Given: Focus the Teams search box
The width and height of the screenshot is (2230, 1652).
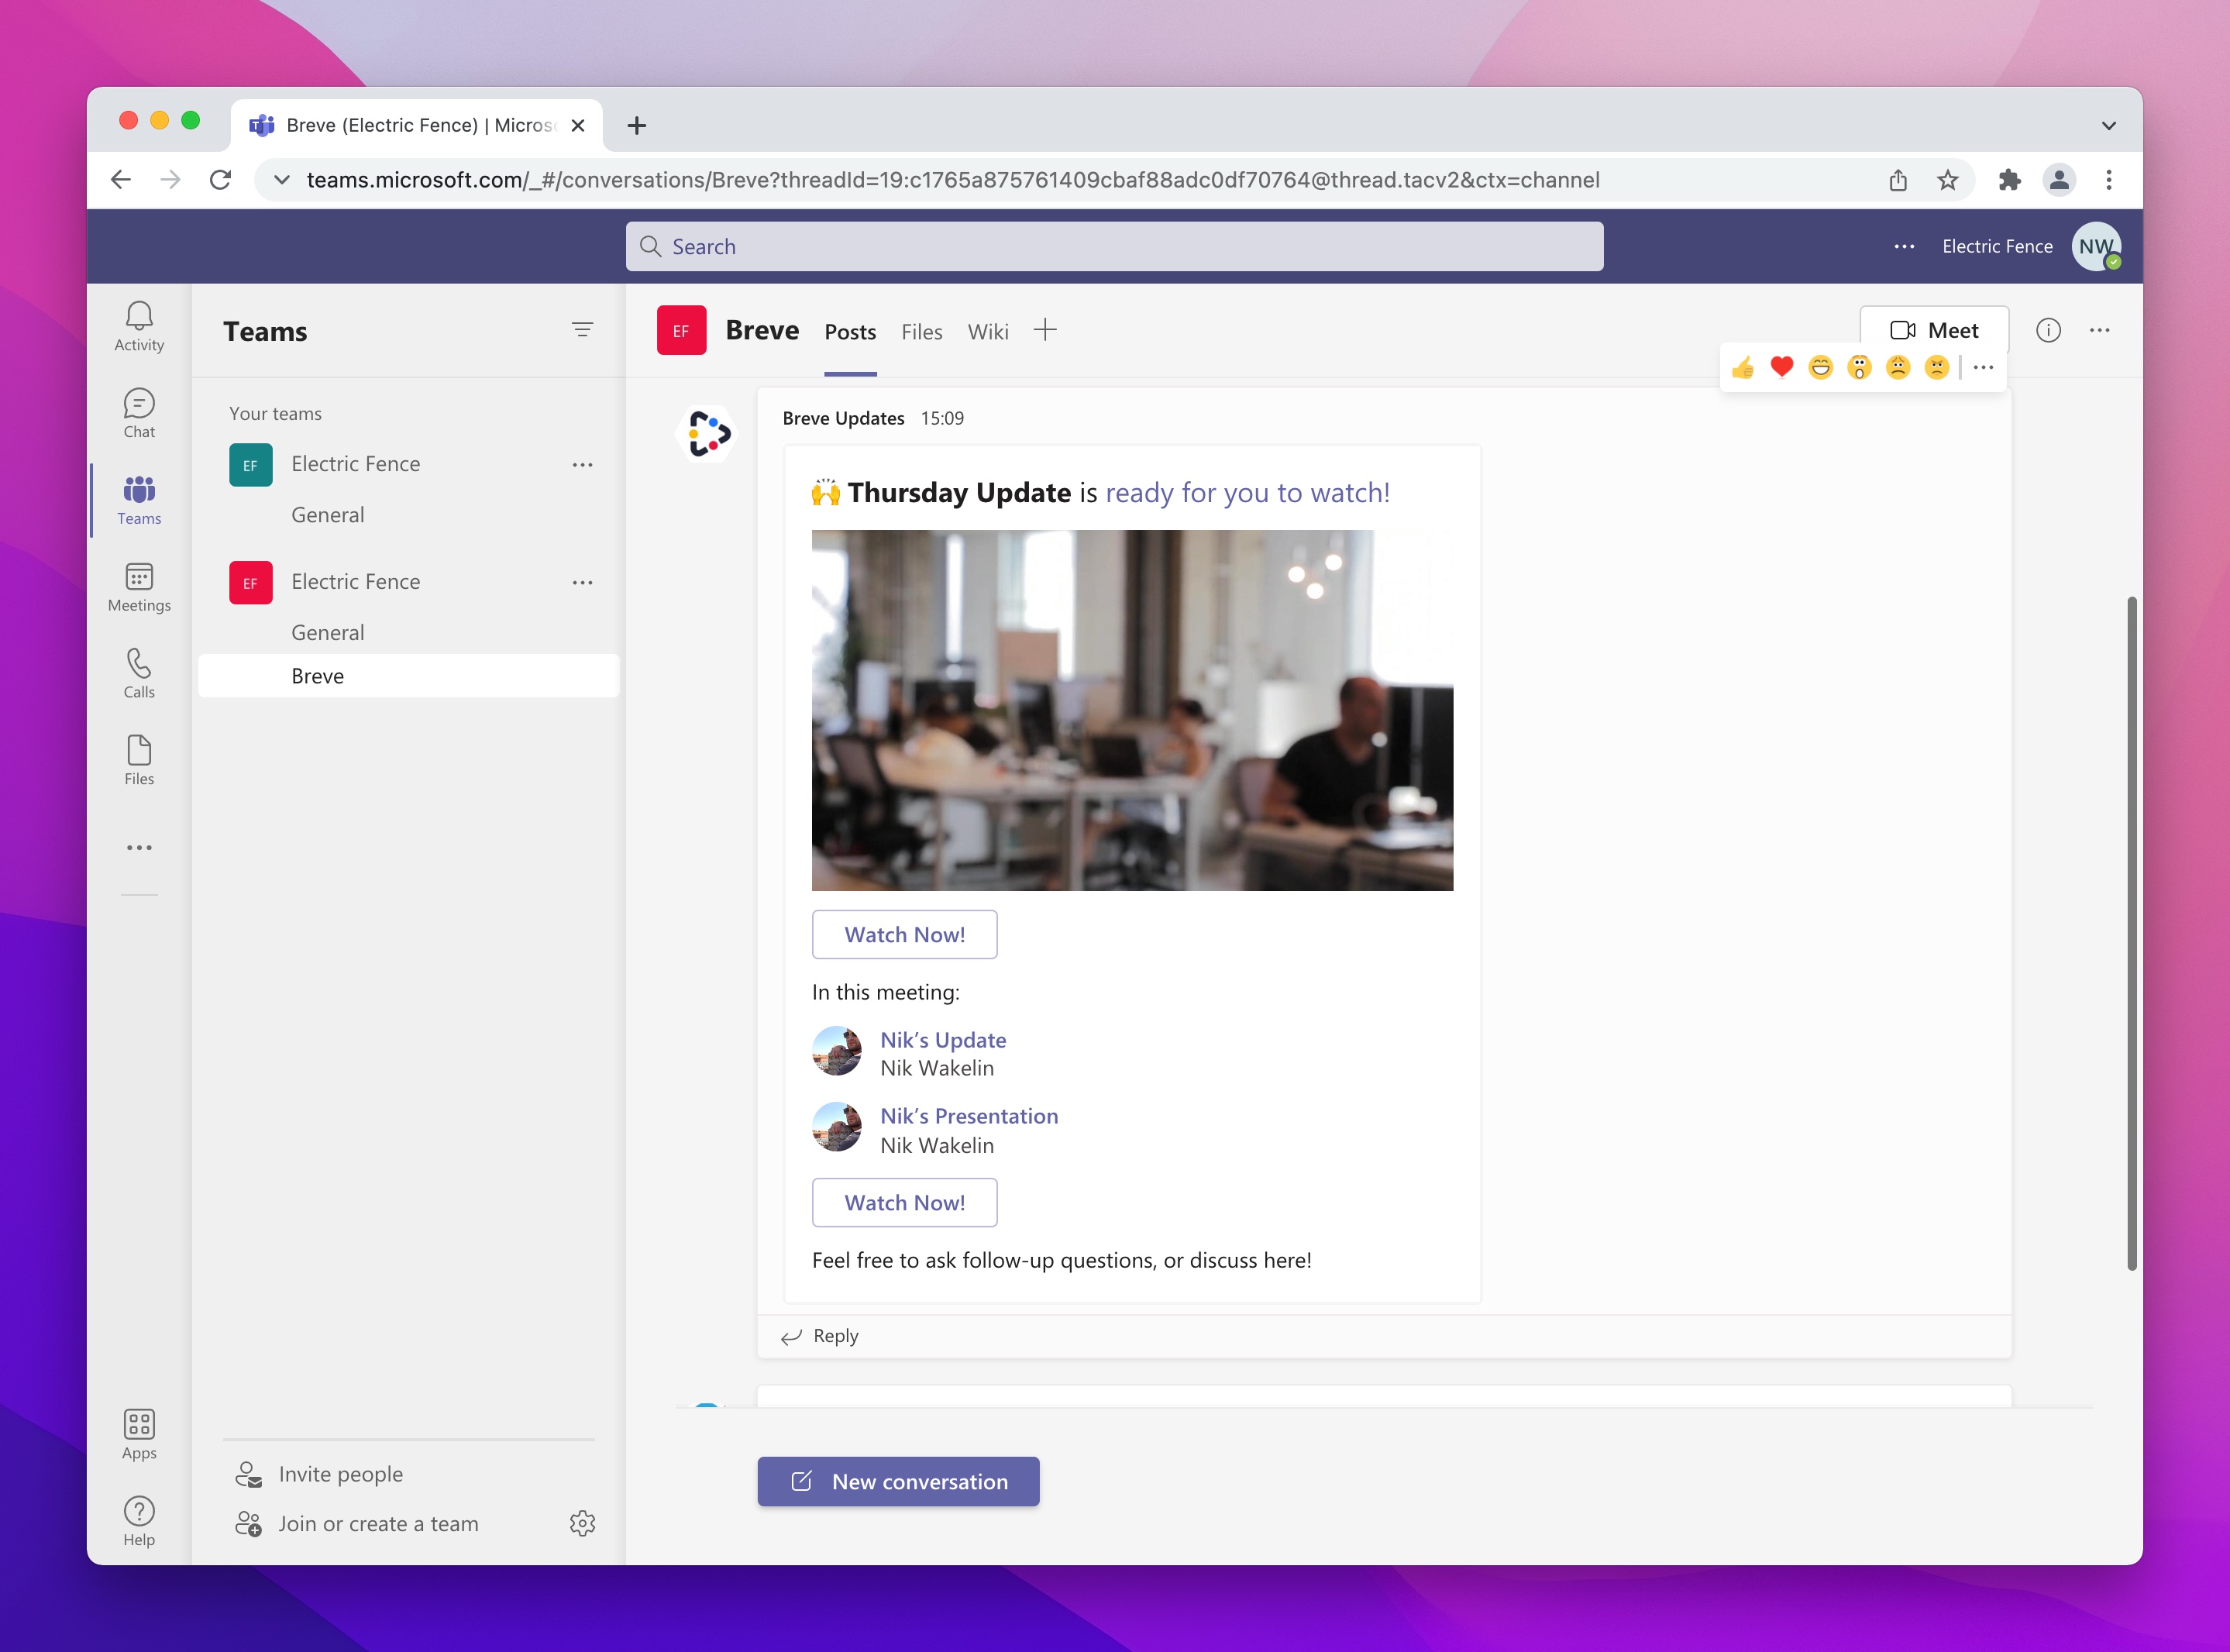Looking at the screenshot, I should 1114,246.
